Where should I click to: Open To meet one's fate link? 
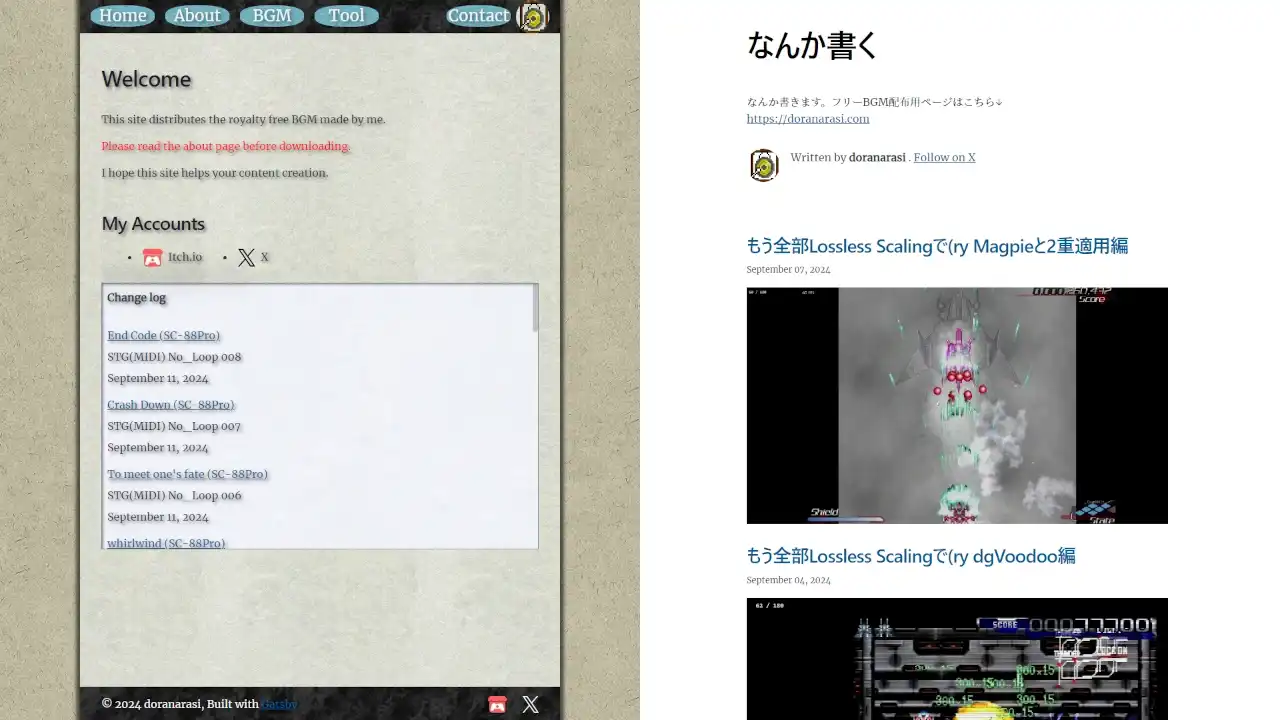(x=187, y=474)
